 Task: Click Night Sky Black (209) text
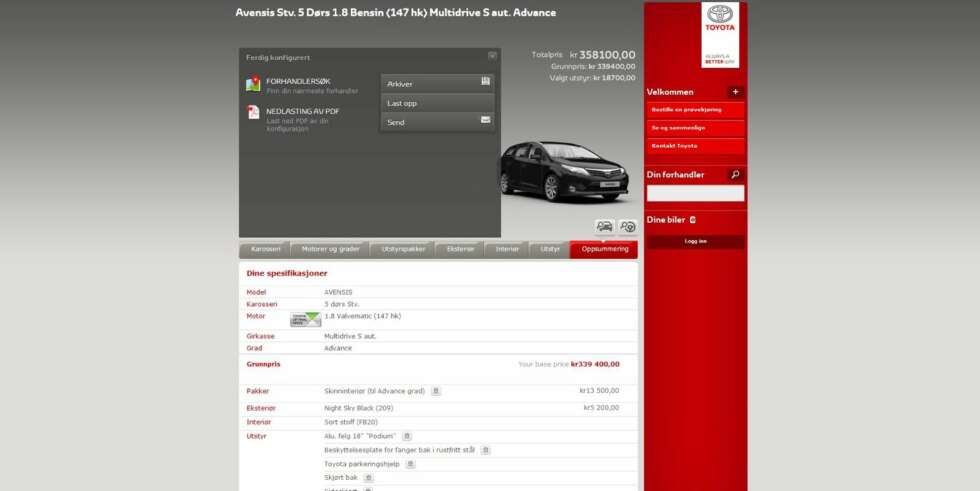pos(359,408)
